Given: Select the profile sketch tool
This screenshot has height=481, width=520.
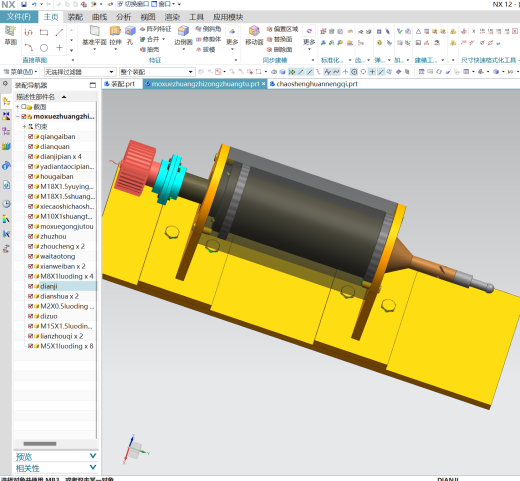Looking at the screenshot, I should [x=29, y=32].
